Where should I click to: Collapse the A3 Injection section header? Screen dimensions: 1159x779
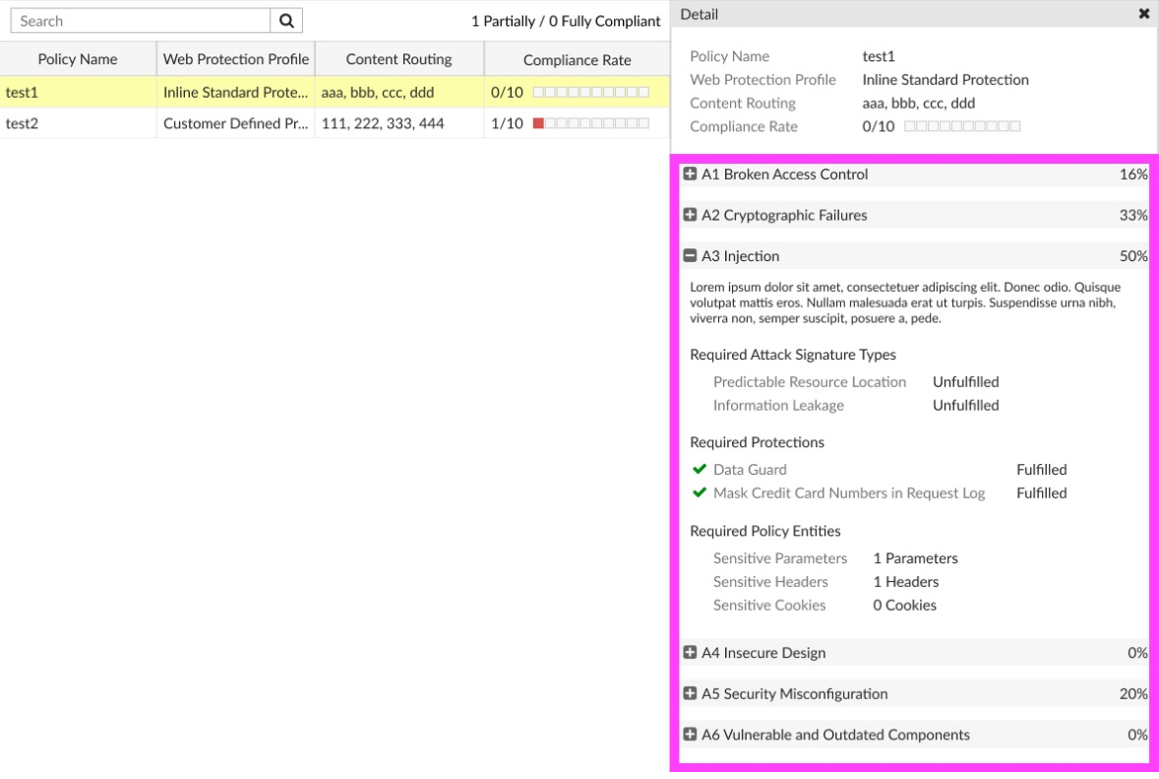tap(915, 256)
